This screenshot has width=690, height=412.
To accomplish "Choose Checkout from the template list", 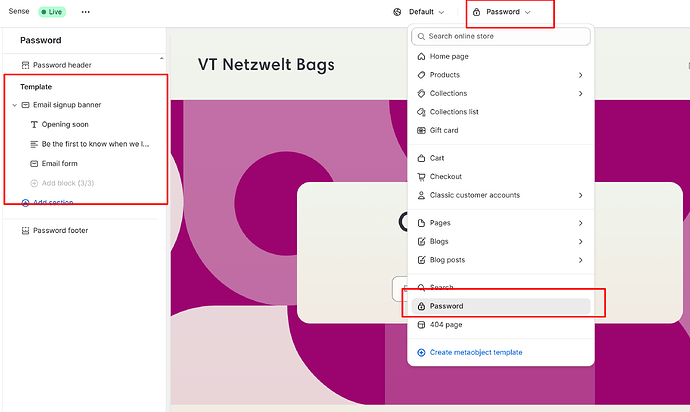I will pos(446,177).
